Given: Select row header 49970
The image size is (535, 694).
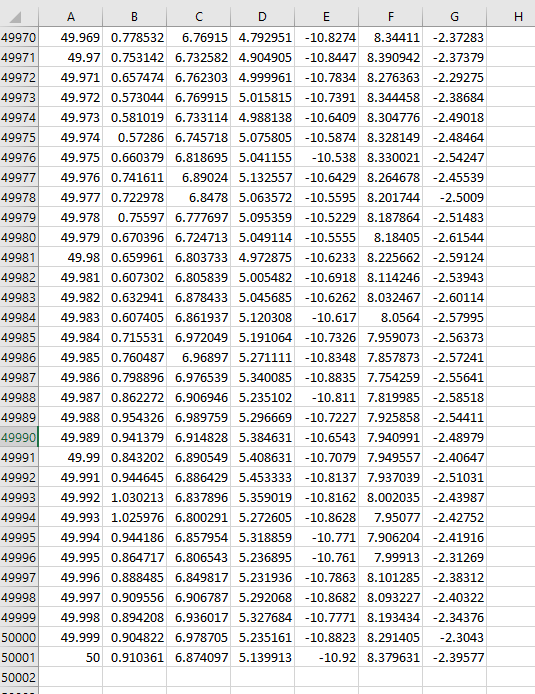Looking at the screenshot, I should [19, 38].
